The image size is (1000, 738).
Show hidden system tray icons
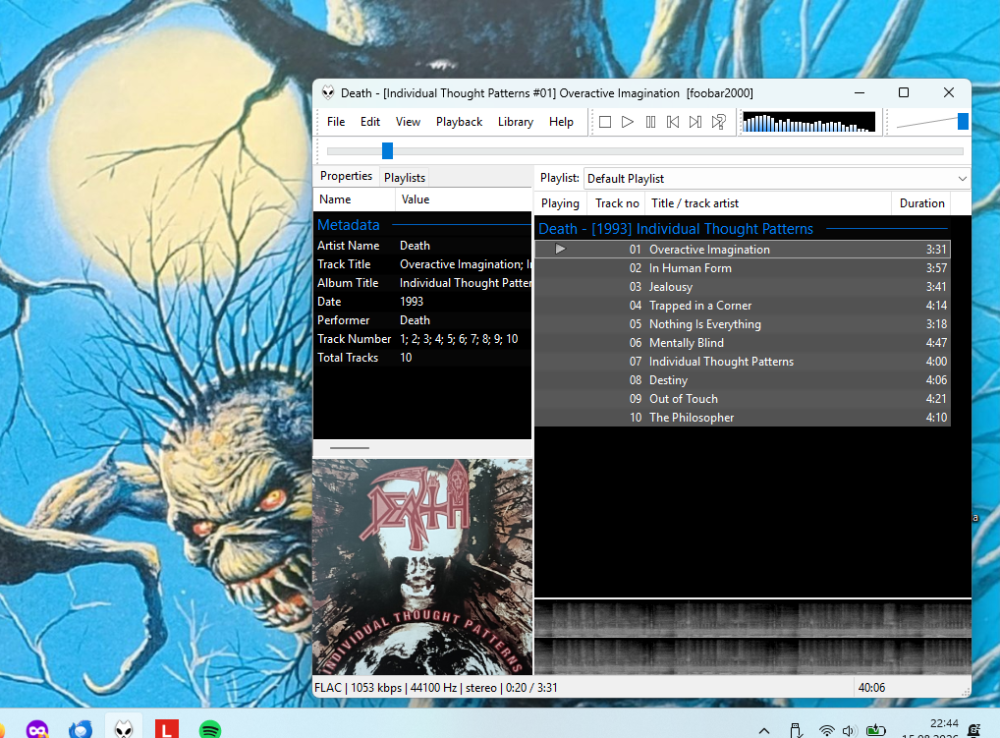click(764, 730)
